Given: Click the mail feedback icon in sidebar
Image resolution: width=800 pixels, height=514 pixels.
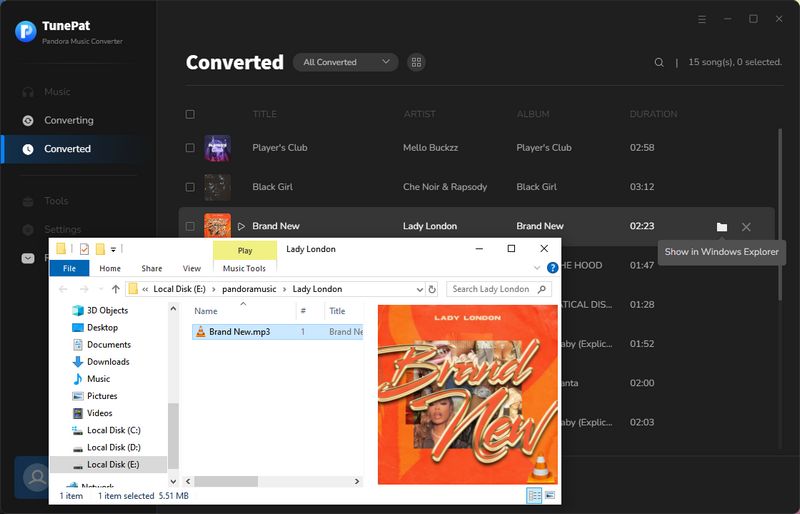Looking at the screenshot, I should pyautogui.click(x=28, y=258).
